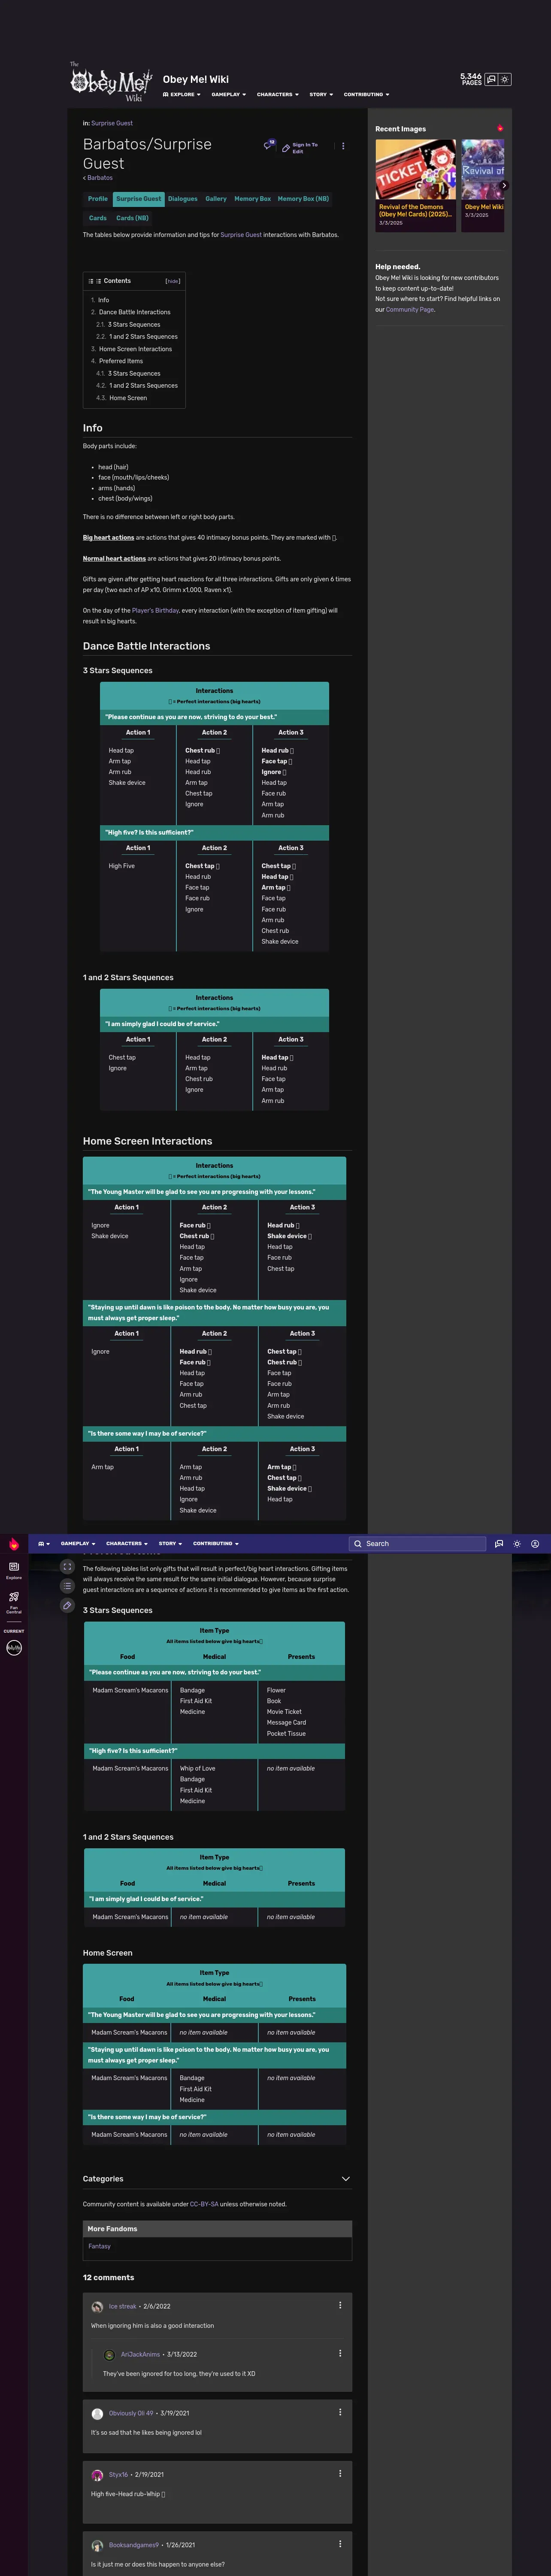The height and width of the screenshot is (2576, 551).
Task: Toggle light/dark theme beside the 5,346 pages count
Action: point(505,79)
